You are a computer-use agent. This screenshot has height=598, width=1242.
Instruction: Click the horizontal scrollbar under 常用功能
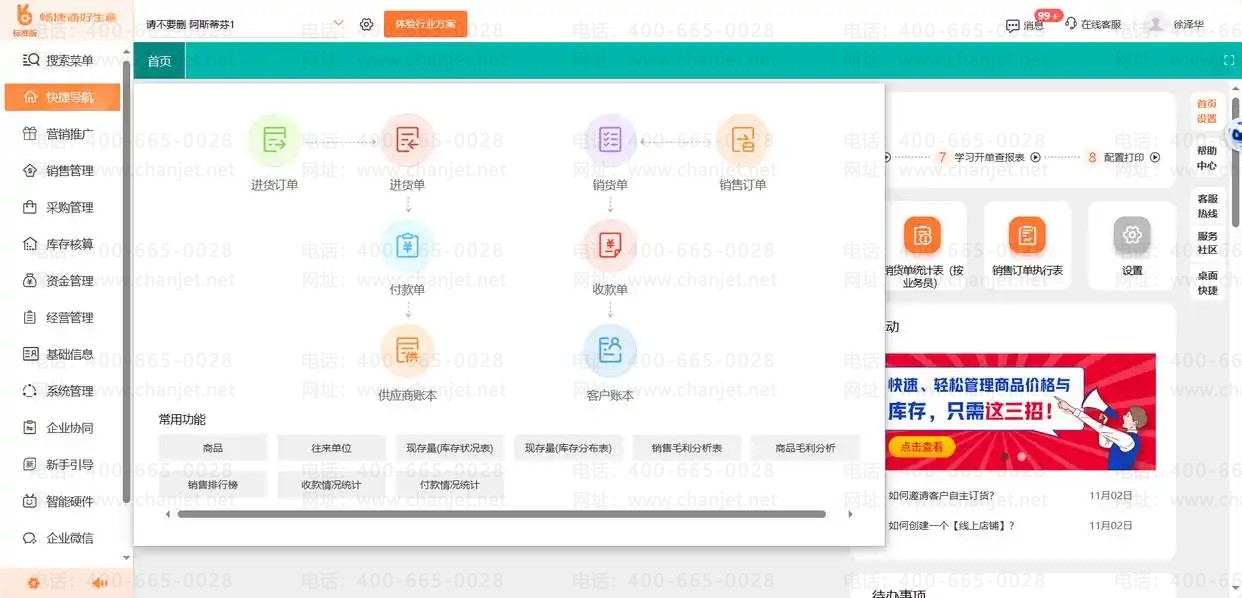point(501,514)
